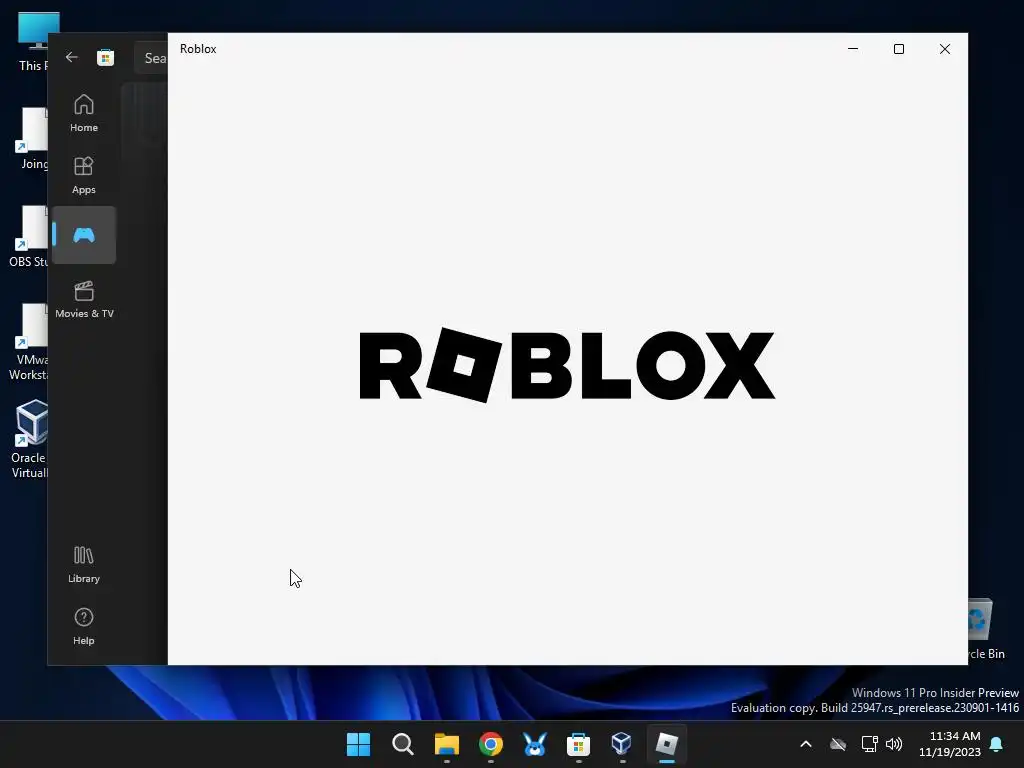Image resolution: width=1024 pixels, height=768 pixels.
Task: Open the blue rabbit app in taskbar
Action: click(x=534, y=744)
